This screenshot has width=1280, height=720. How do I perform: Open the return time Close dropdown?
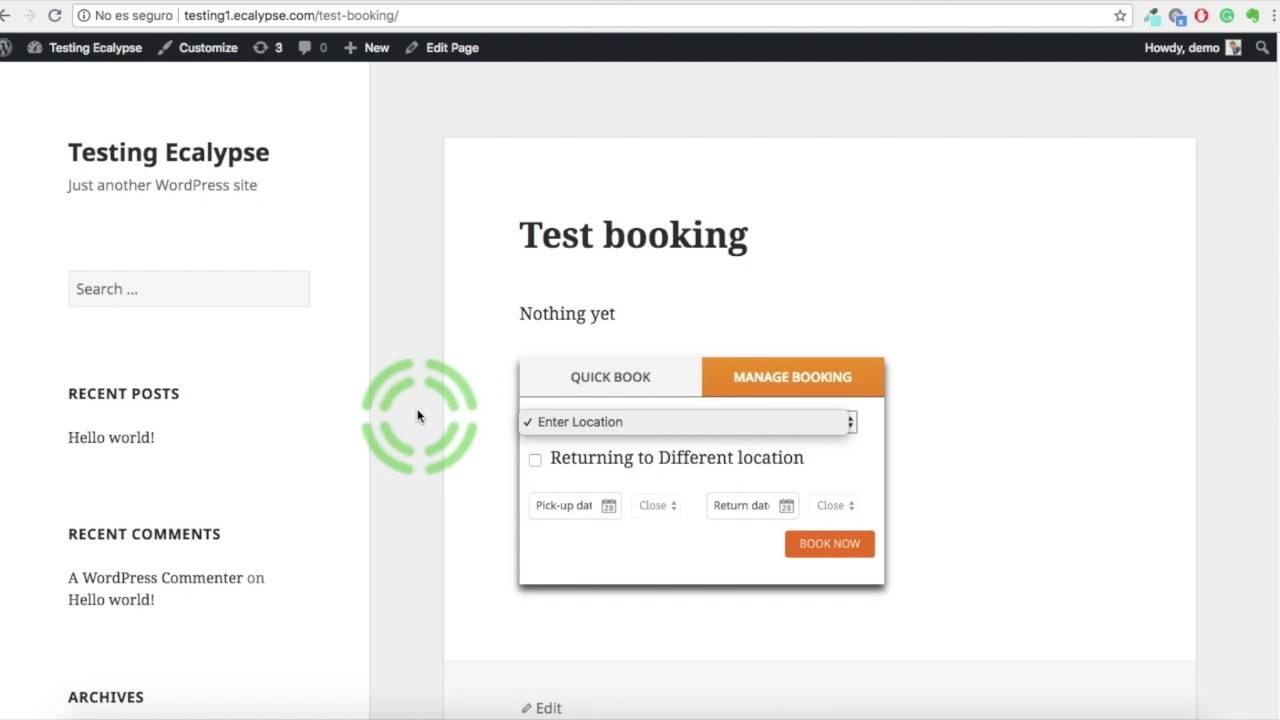click(x=835, y=506)
